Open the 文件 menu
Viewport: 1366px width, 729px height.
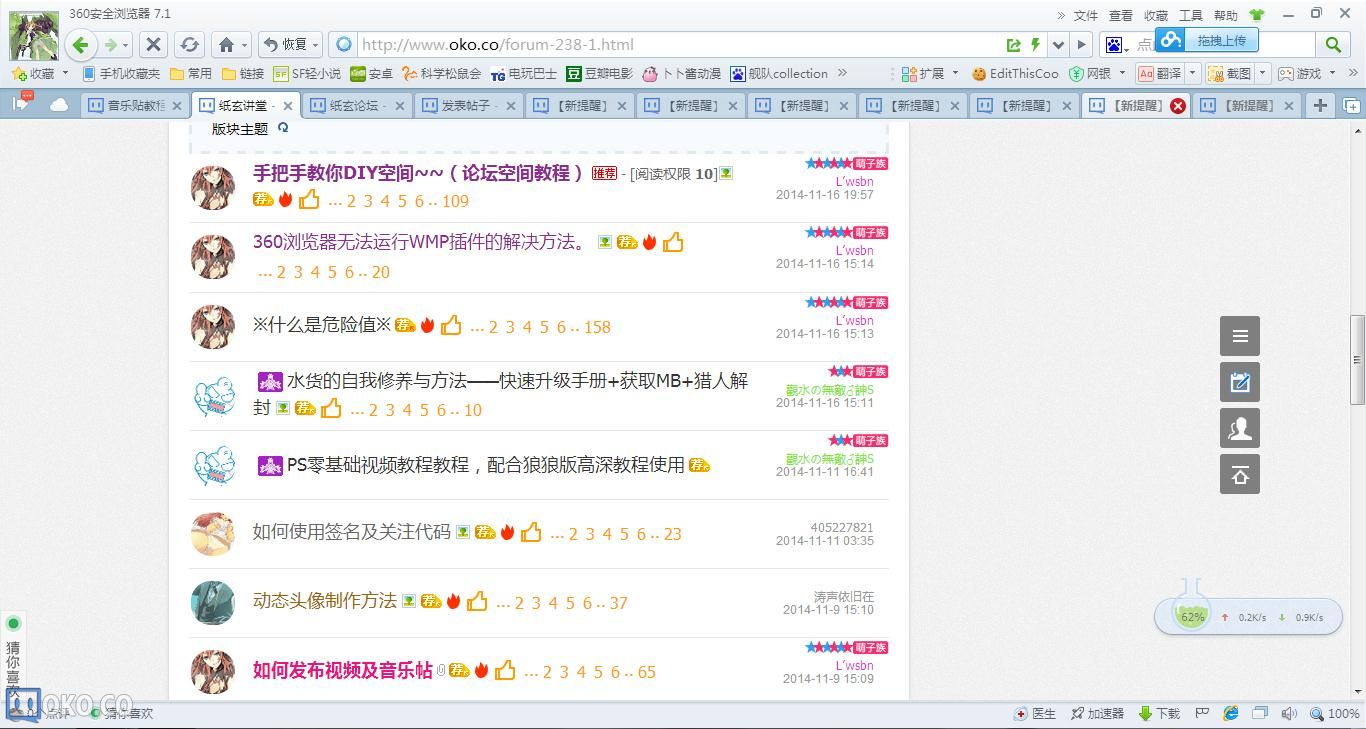[1086, 15]
